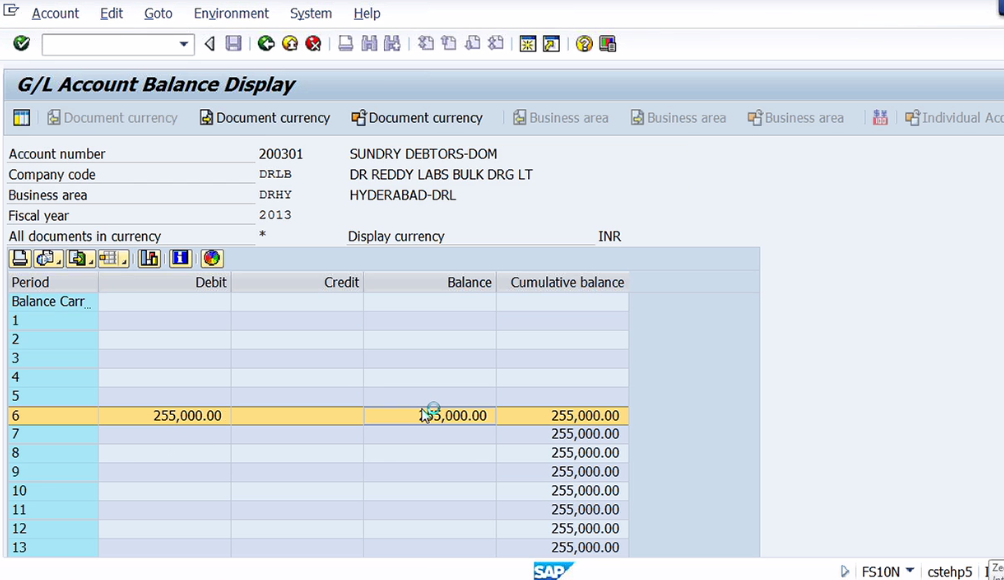Click the red Cancel icon

pyautogui.click(x=313, y=44)
